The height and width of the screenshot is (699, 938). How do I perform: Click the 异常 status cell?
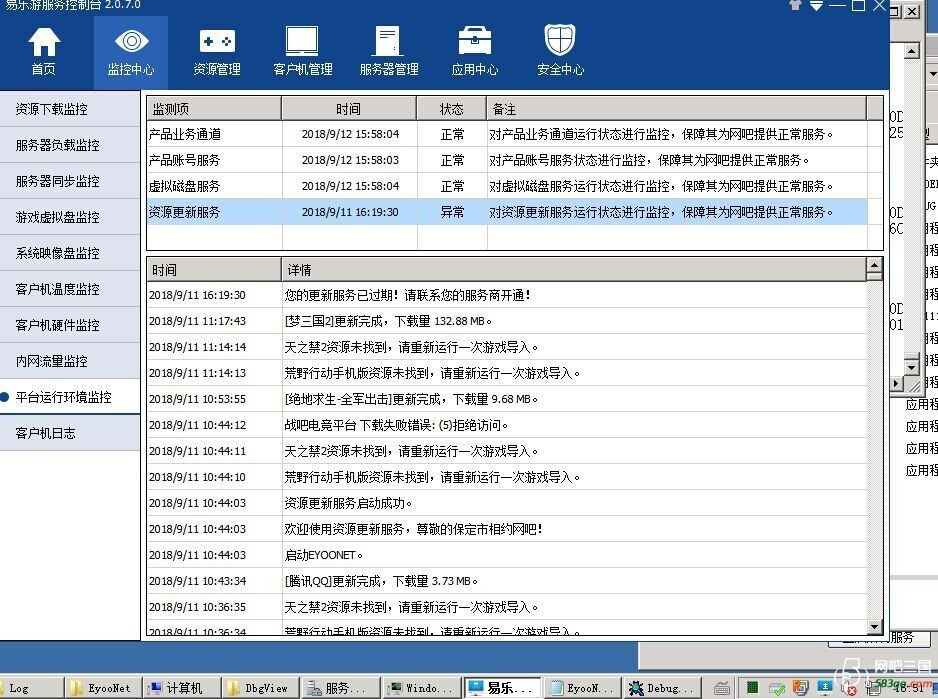(x=452, y=212)
